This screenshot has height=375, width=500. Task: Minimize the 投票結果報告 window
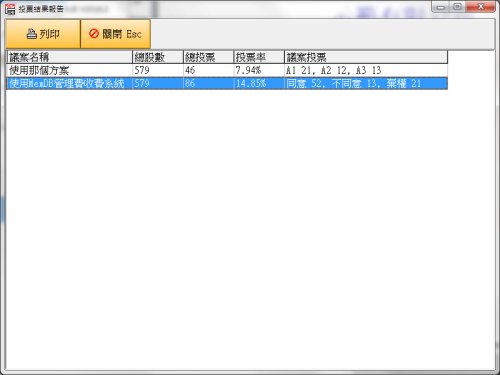pos(441,7)
